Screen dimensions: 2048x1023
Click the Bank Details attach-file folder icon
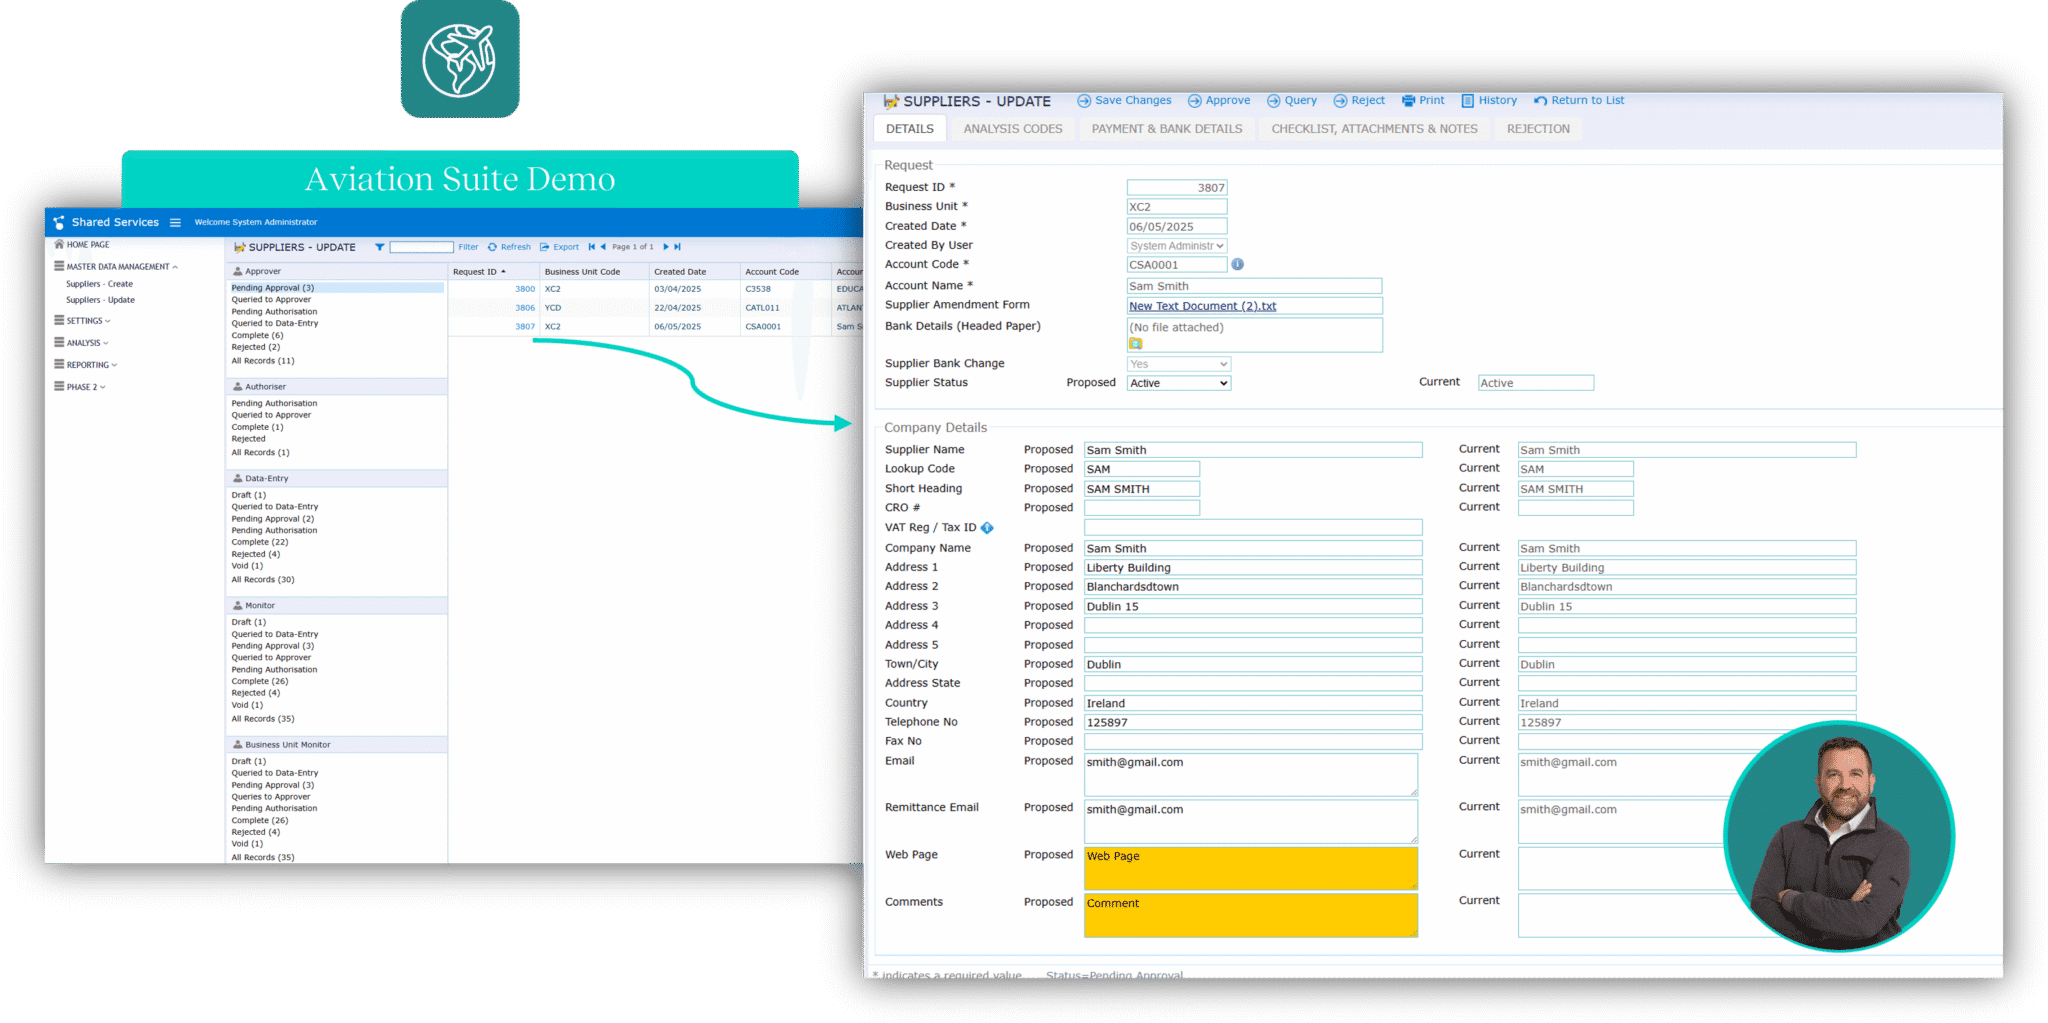click(x=1135, y=343)
